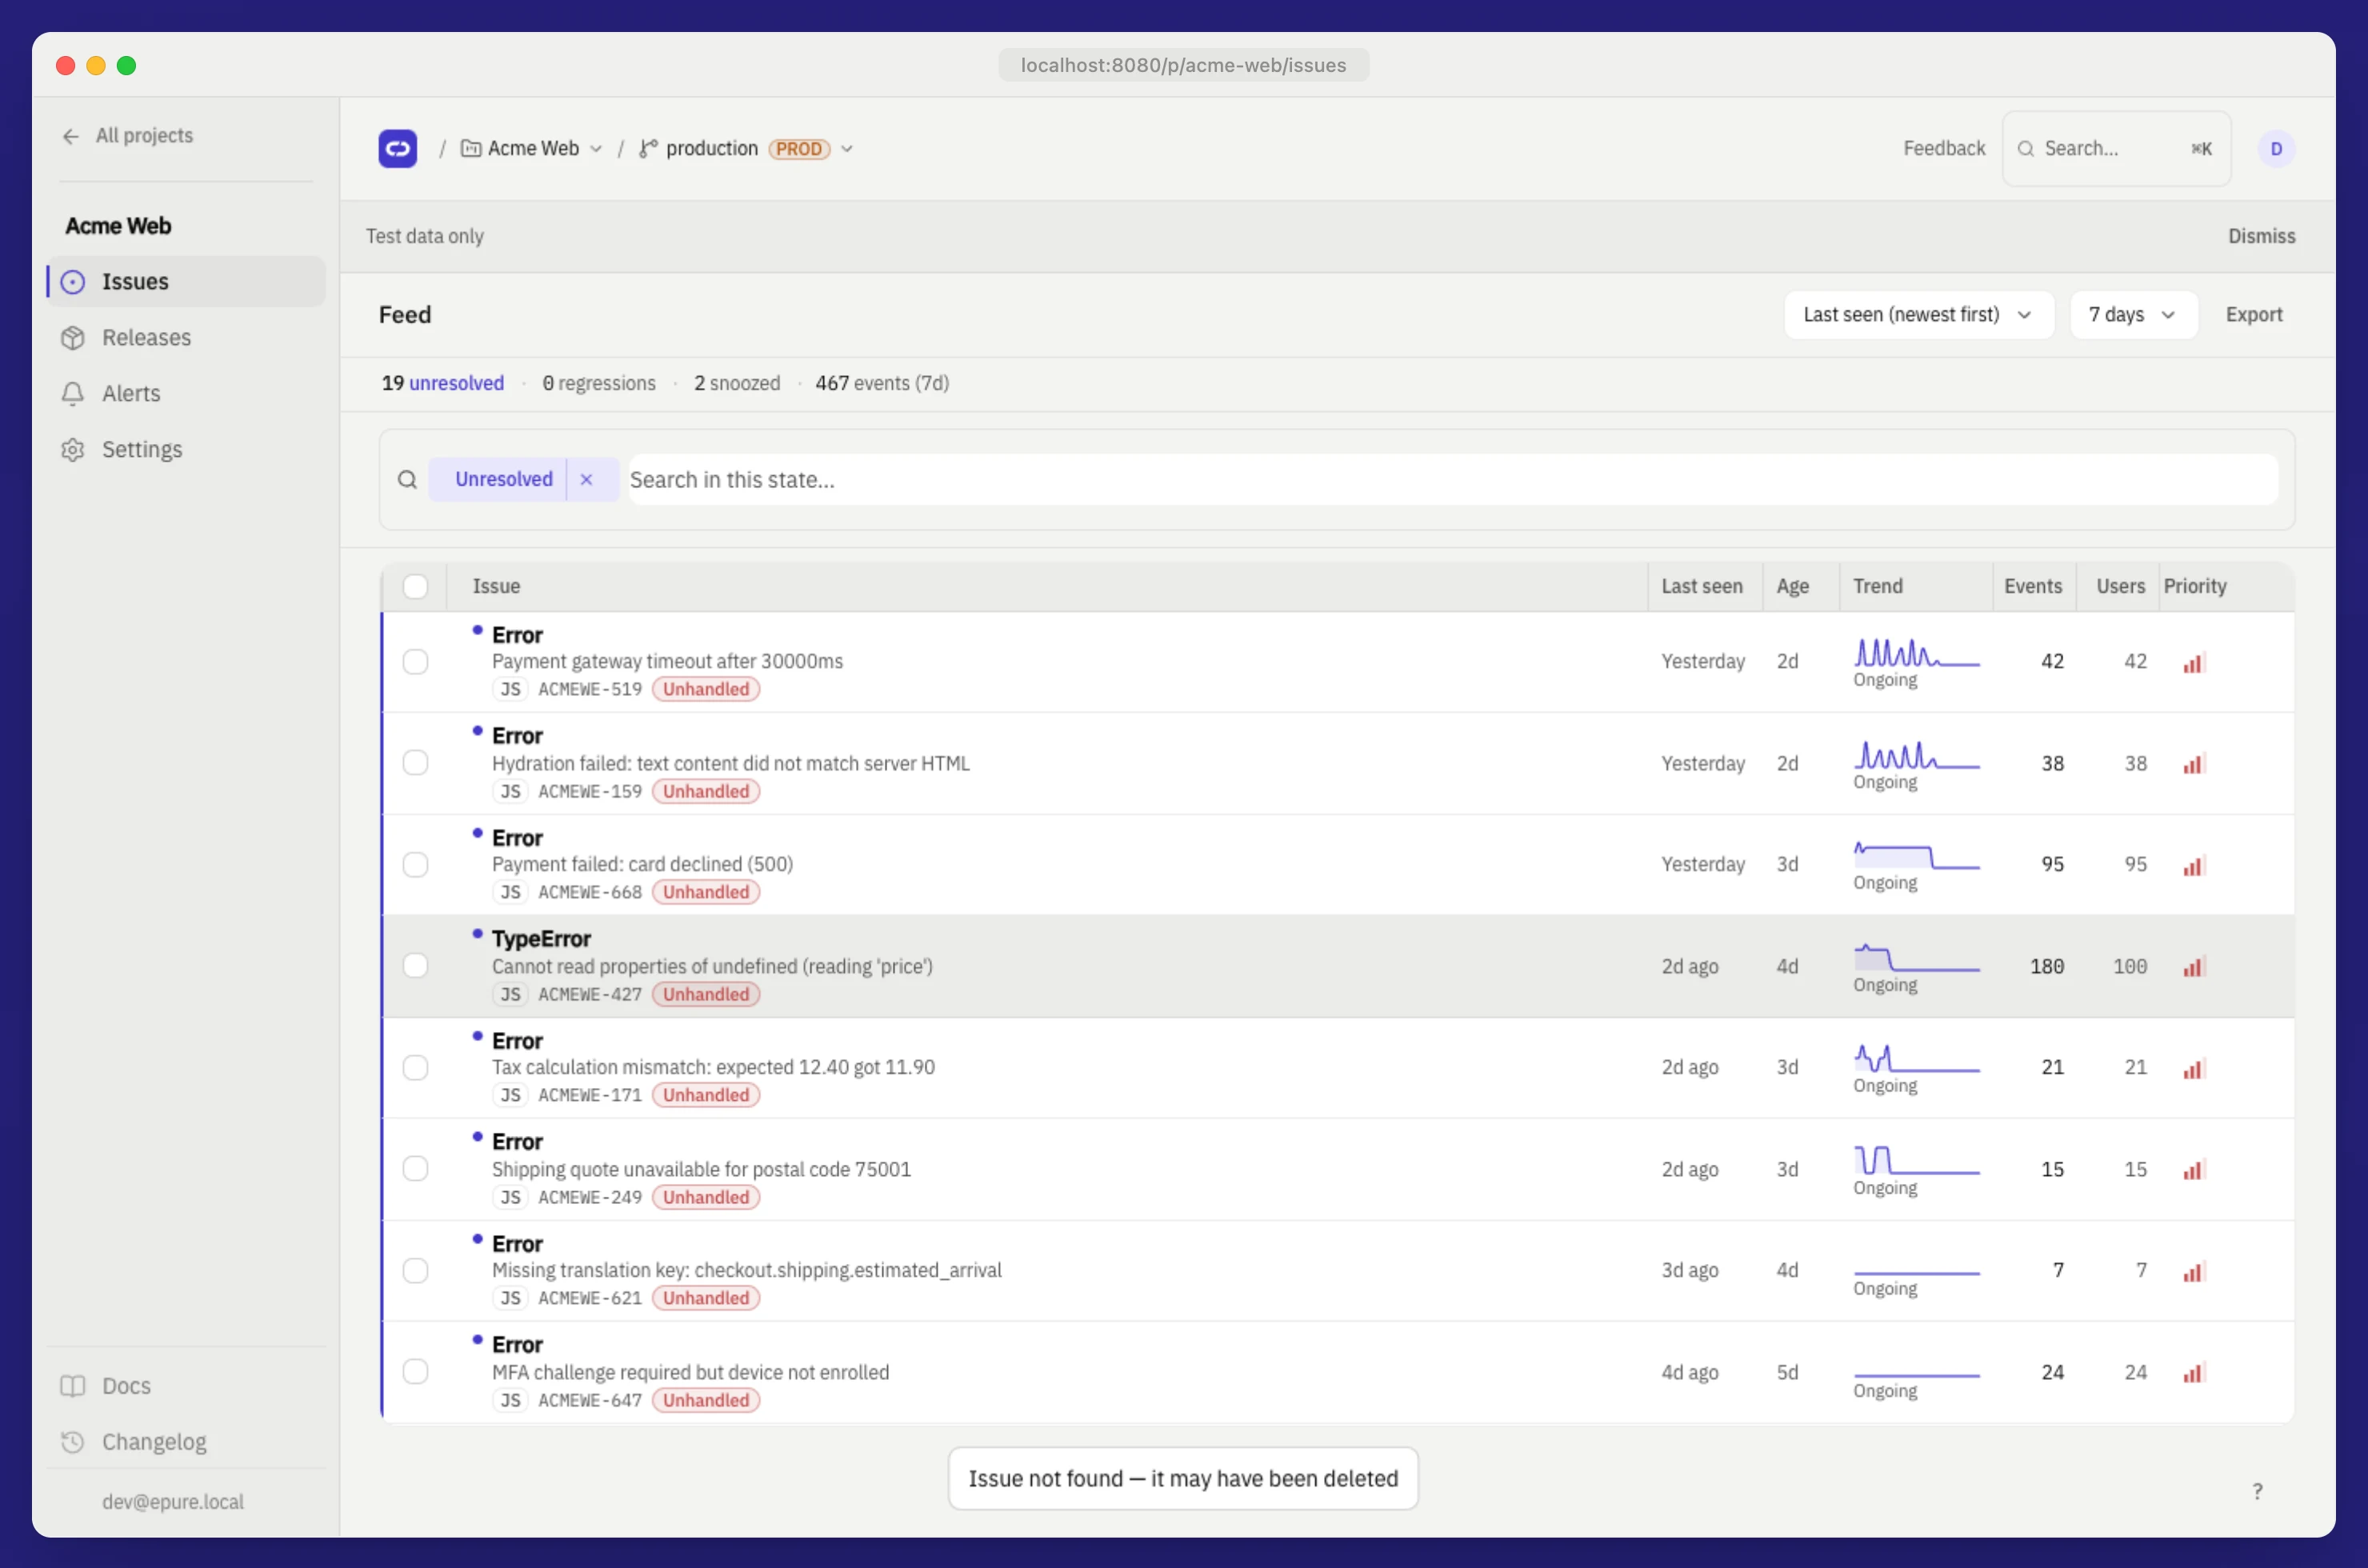
Task: Click the Unresolved filter chip
Action: [x=503, y=480]
